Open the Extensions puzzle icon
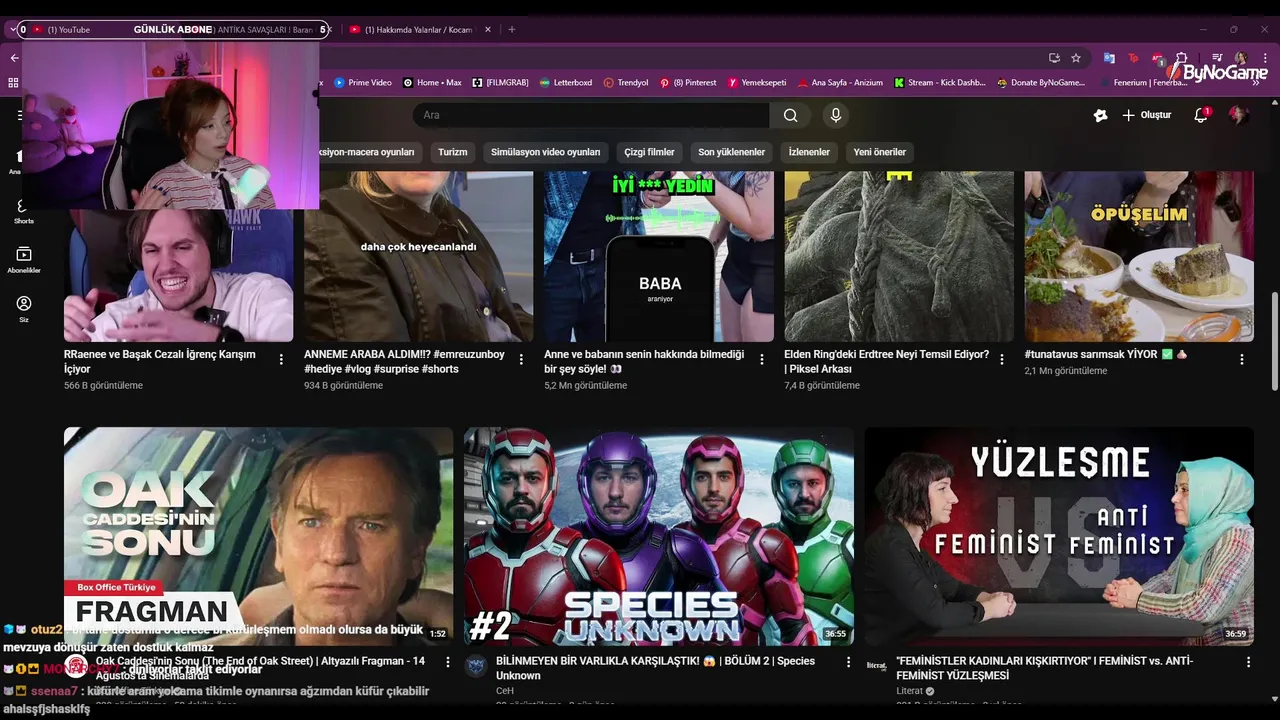 tap(1181, 58)
